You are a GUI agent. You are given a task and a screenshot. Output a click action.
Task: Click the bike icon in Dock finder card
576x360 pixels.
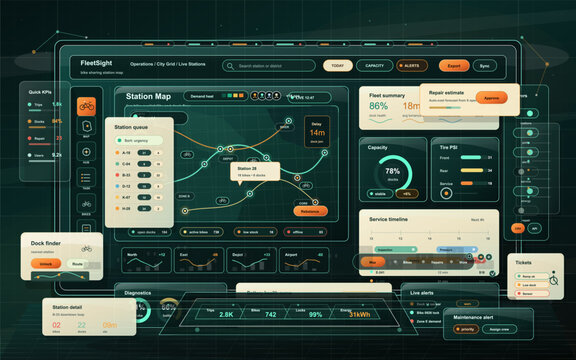pyautogui.click(x=87, y=249)
